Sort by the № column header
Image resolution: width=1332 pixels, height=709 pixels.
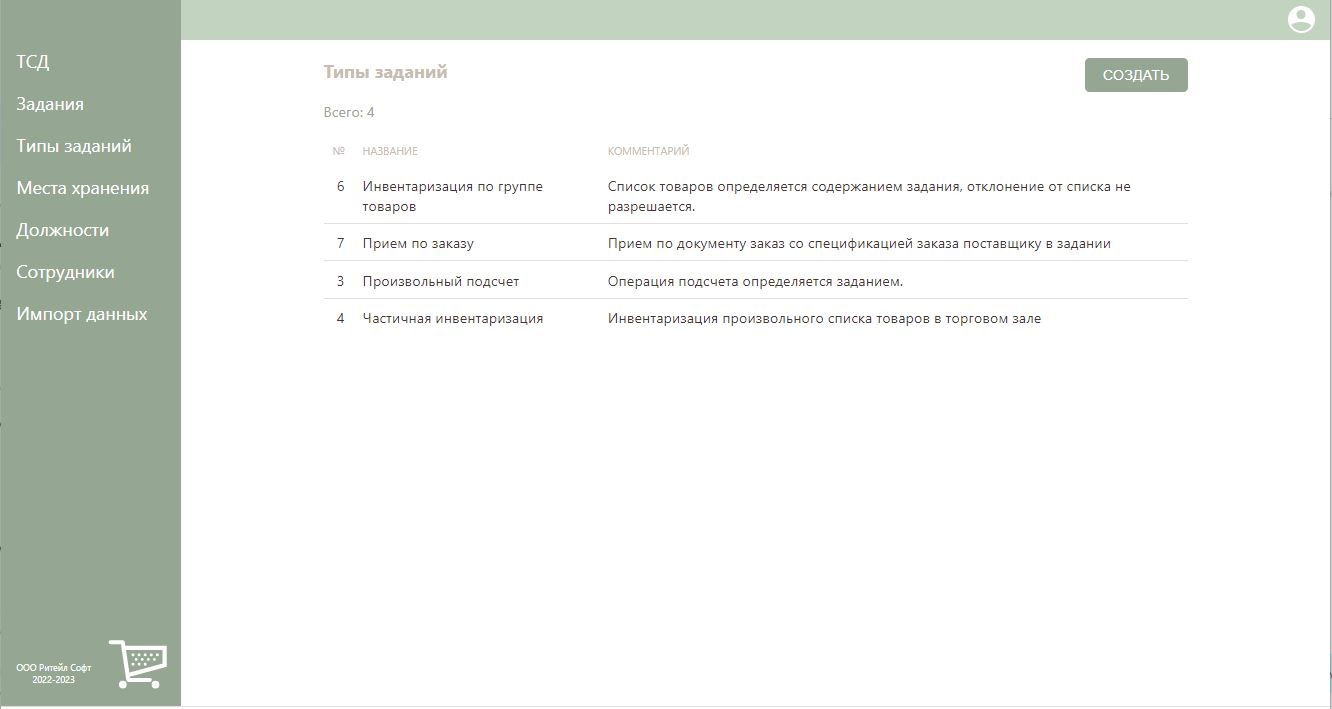(338, 151)
